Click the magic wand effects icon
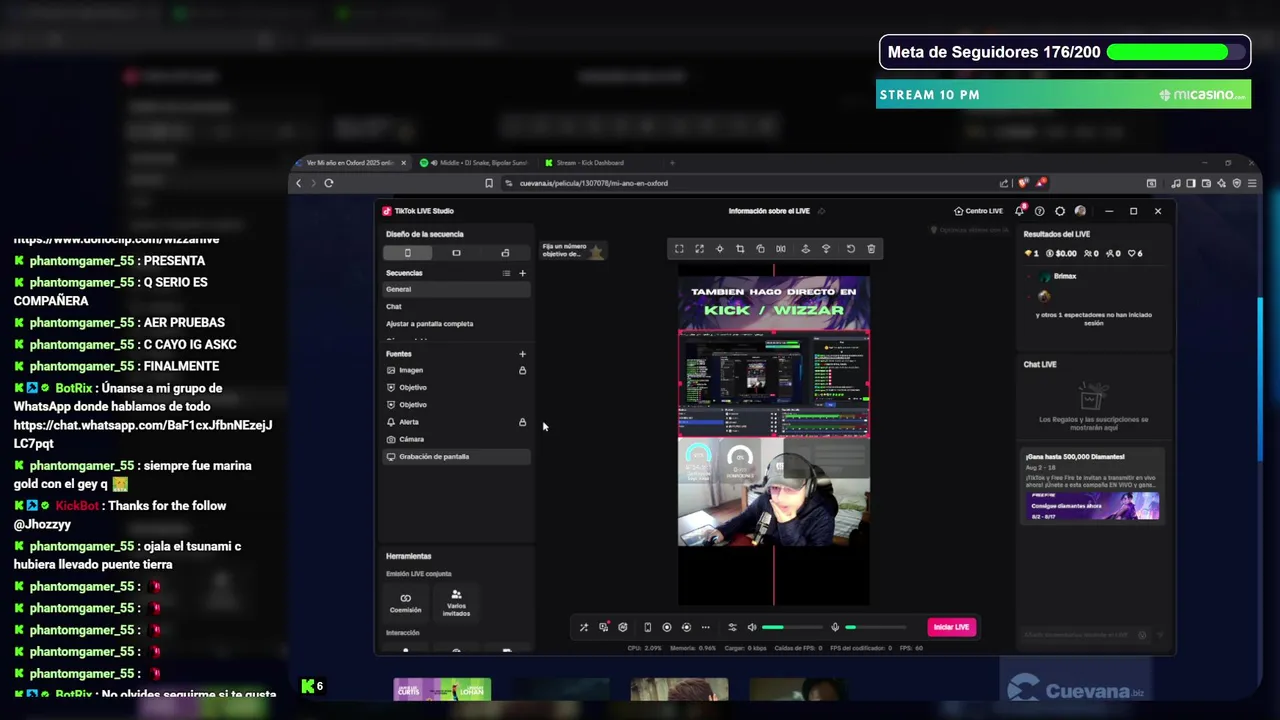 pyautogui.click(x=584, y=627)
